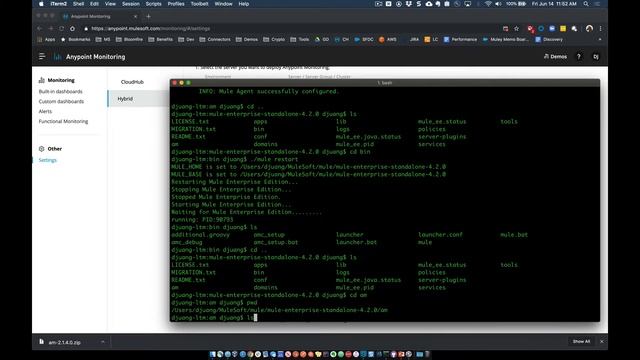The image size is (640, 360).
Task: Open the Connectors bookmark folder
Action: (x=215, y=40)
